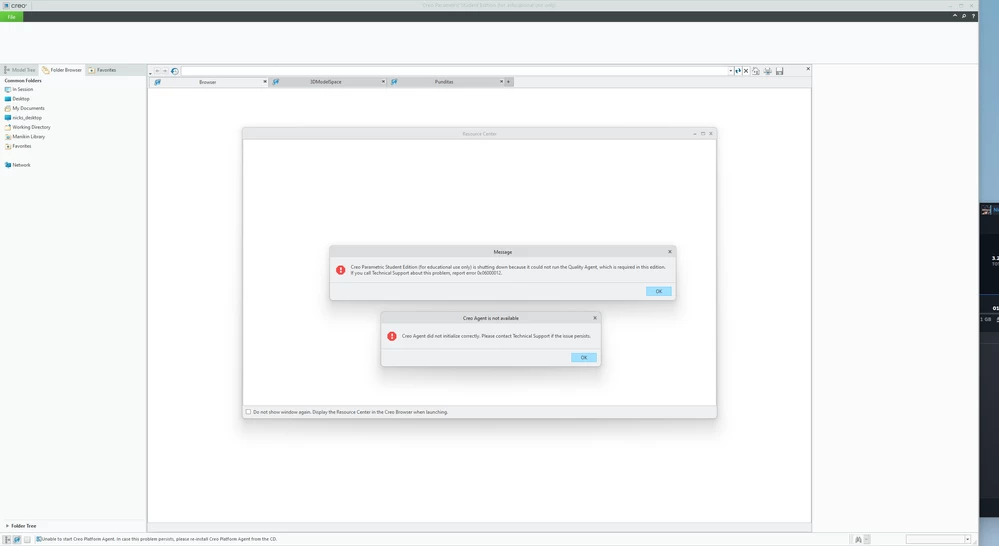Select the Browser tab
The width and height of the screenshot is (999, 546).
click(208, 82)
